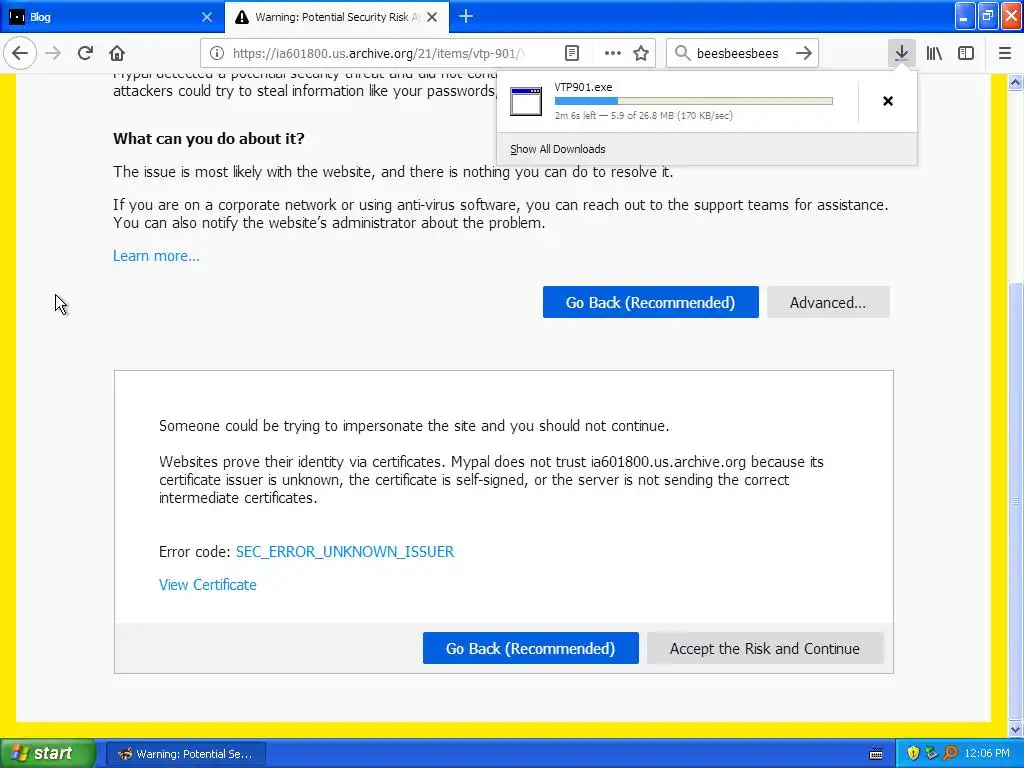Viewport: 1024px width, 768px height.
Task: Show sidebars icon
Action: (x=966, y=53)
